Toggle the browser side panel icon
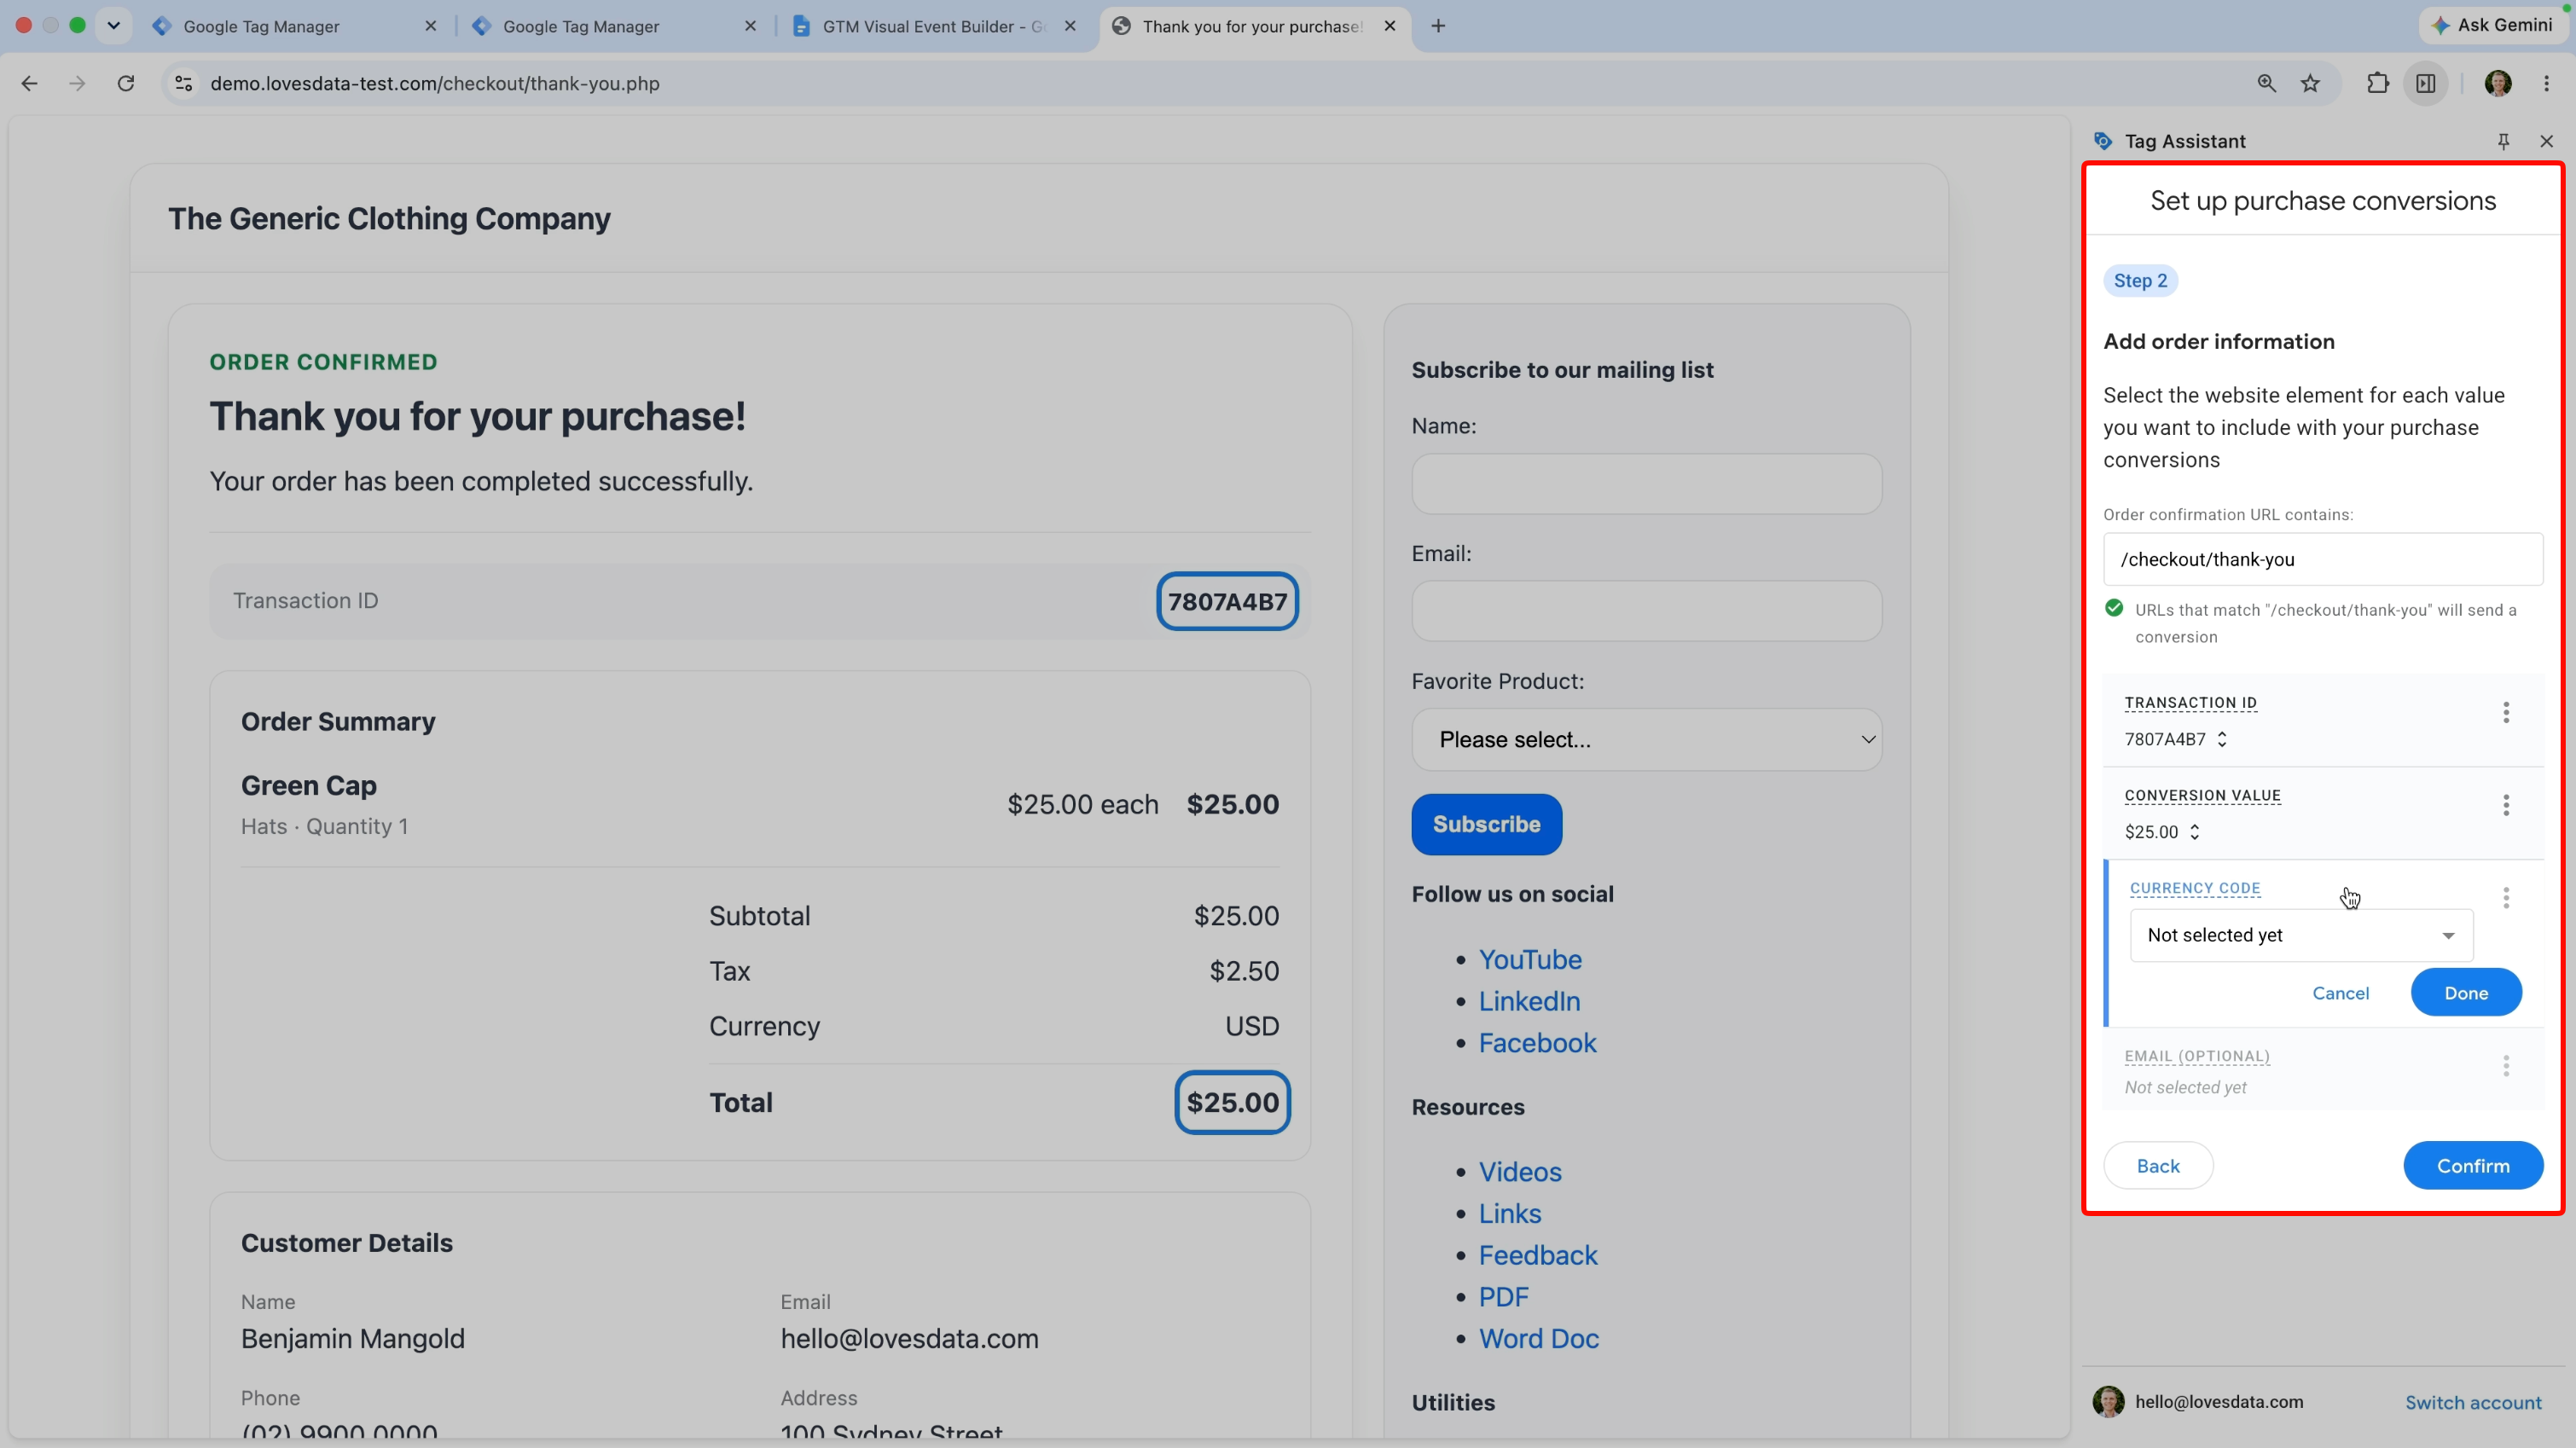The width and height of the screenshot is (2576, 1448). [x=2426, y=83]
